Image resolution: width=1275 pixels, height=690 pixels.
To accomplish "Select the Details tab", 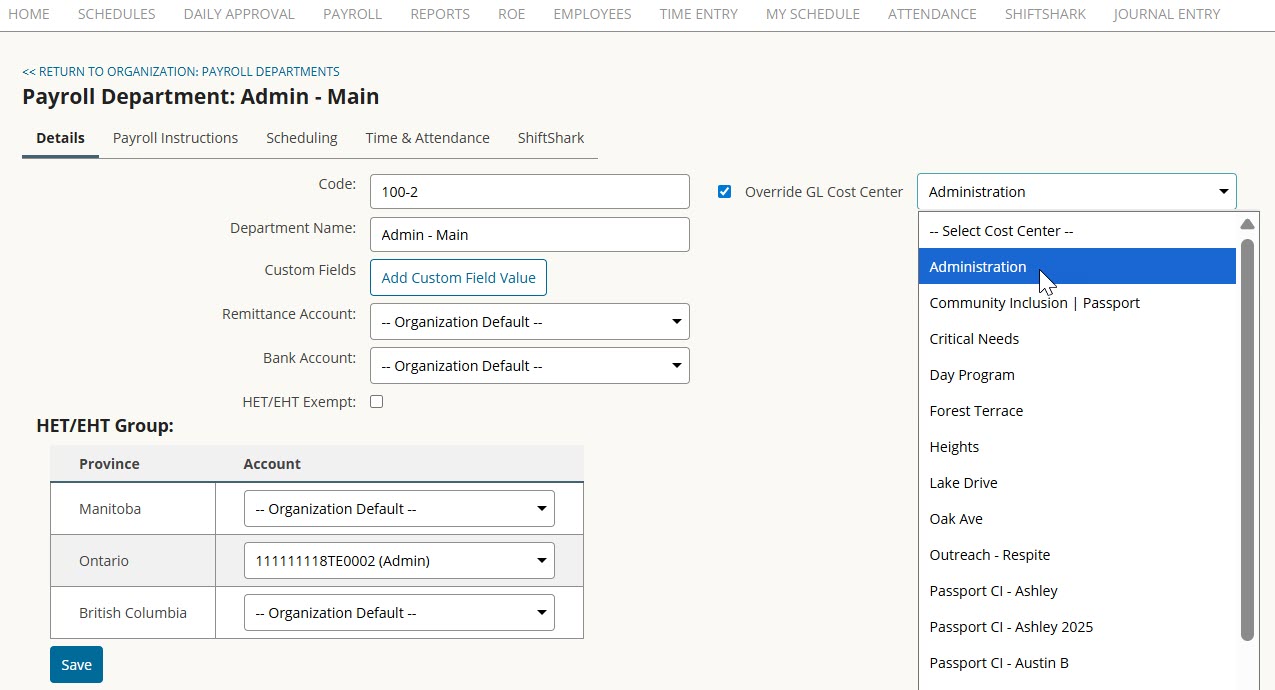I will (60, 138).
